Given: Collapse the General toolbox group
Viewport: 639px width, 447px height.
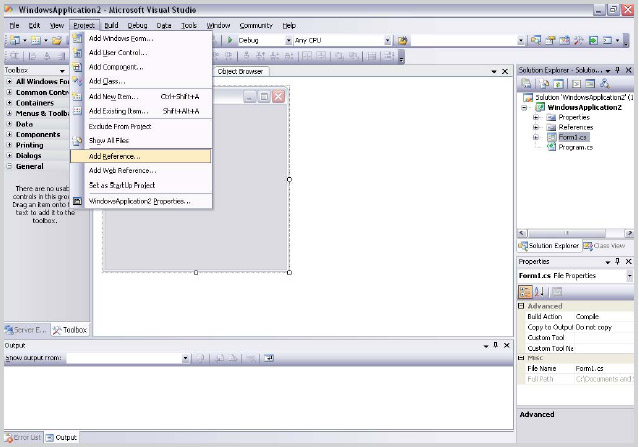Looking at the screenshot, I should pos(9,166).
